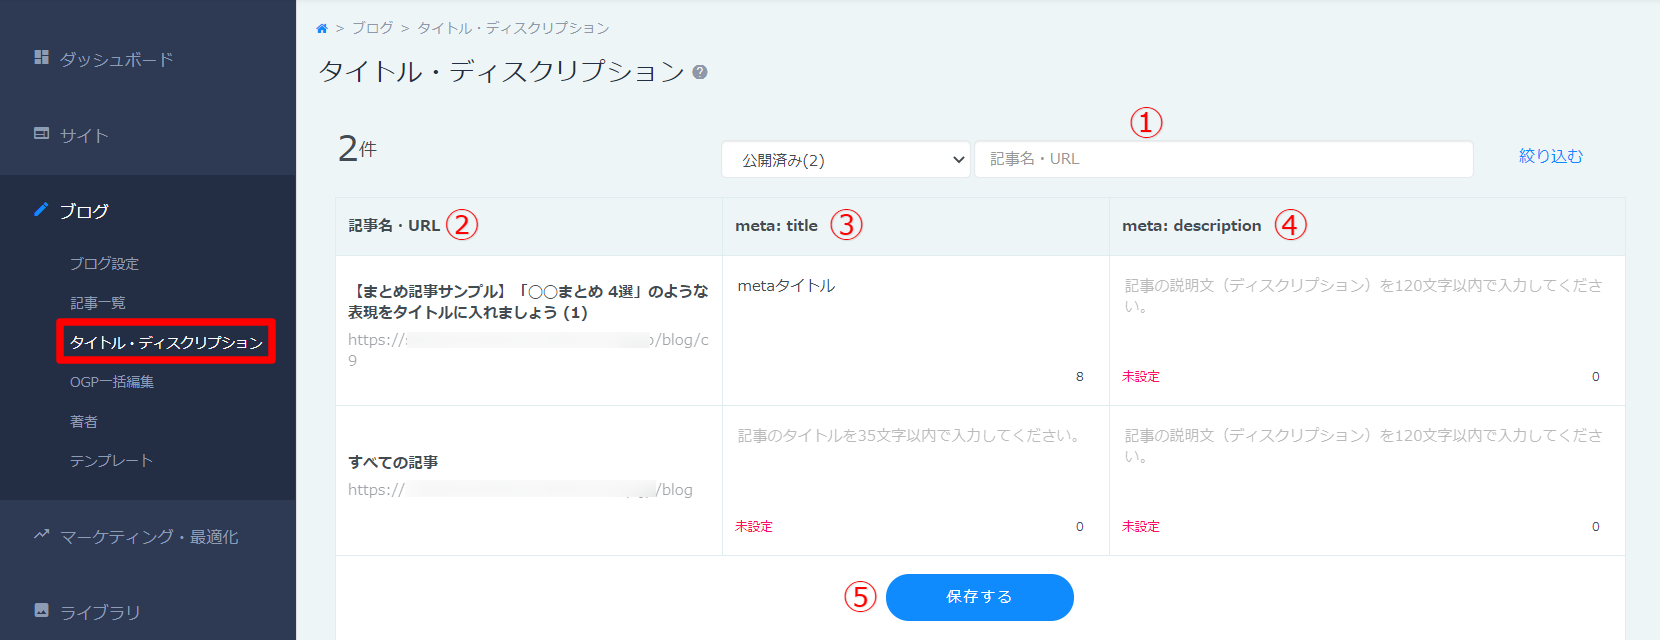Open the テンプレート submenu item

click(x=111, y=461)
